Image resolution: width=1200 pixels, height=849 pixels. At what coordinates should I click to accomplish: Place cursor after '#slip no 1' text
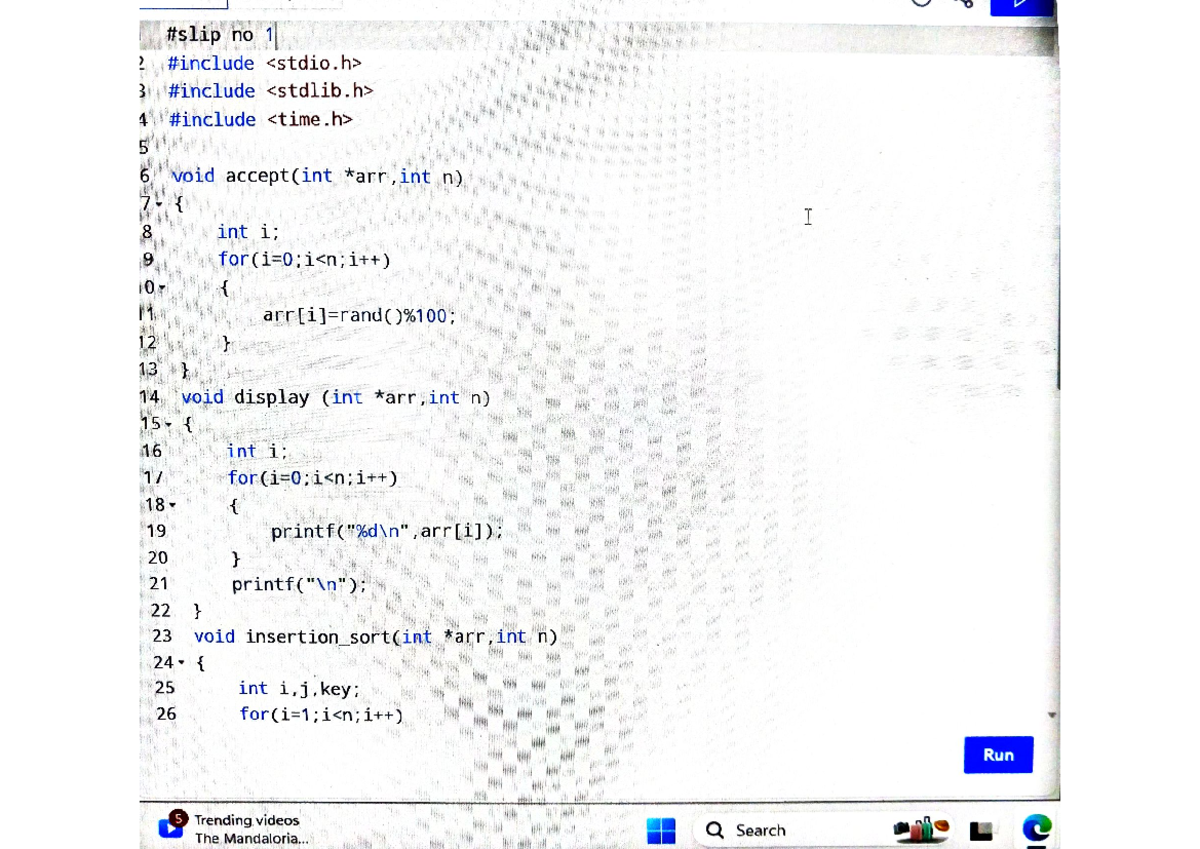coord(276,34)
